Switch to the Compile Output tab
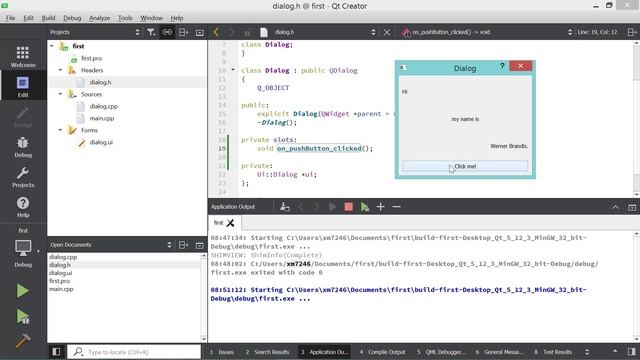The width and height of the screenshot is (640, 360). pyautogui.click(x=382, y=352)
